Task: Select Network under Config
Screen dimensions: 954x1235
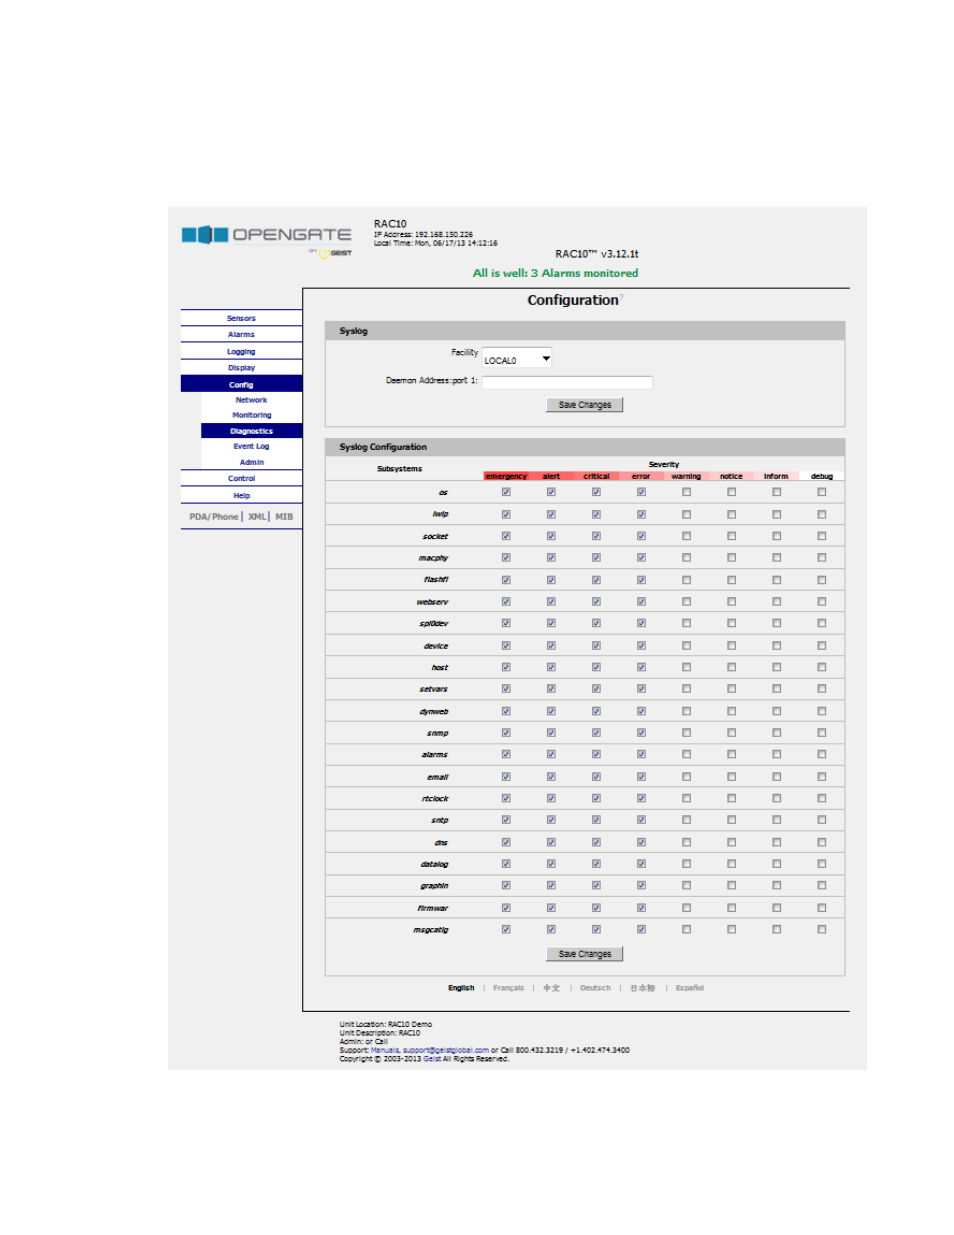Action: pyautogui.click(x=251, y=400)
